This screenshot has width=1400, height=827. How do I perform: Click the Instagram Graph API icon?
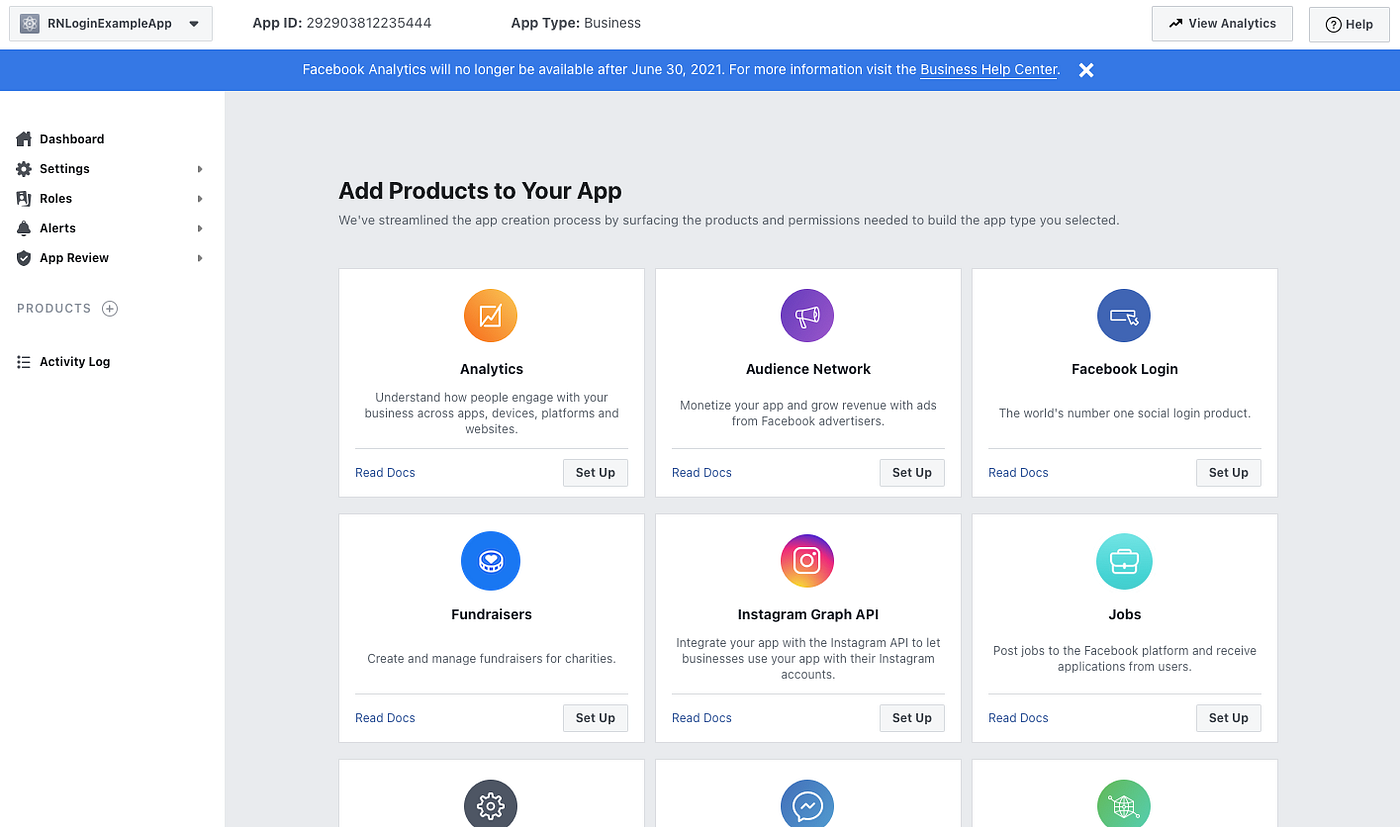click(x=807, y=561)
